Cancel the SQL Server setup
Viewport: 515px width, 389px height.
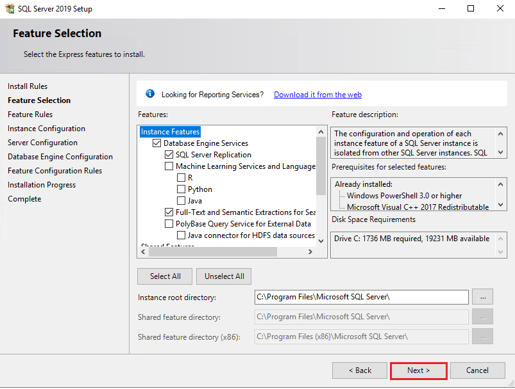click(x=477, y=371)
